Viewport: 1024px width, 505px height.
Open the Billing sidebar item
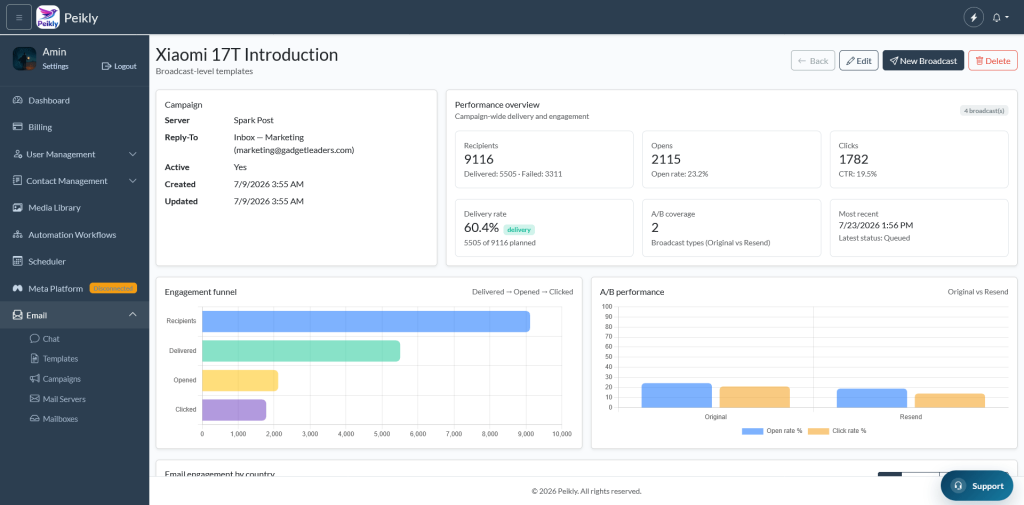[x=74, y=127]
